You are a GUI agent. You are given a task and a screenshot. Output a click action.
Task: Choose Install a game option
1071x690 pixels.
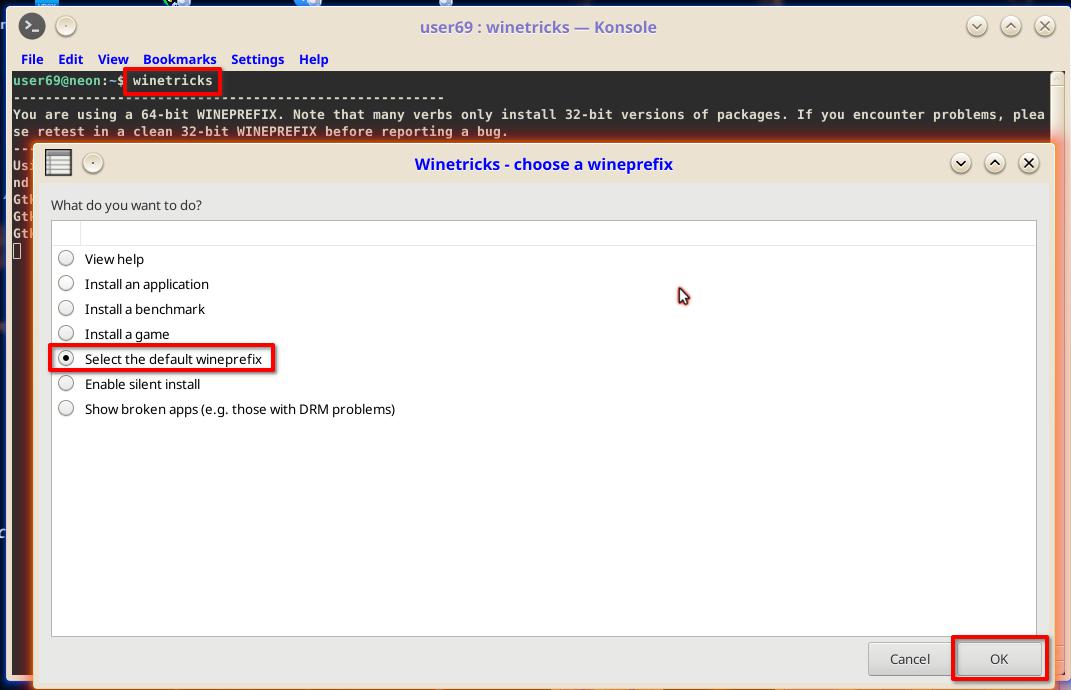tap(66, 333)
